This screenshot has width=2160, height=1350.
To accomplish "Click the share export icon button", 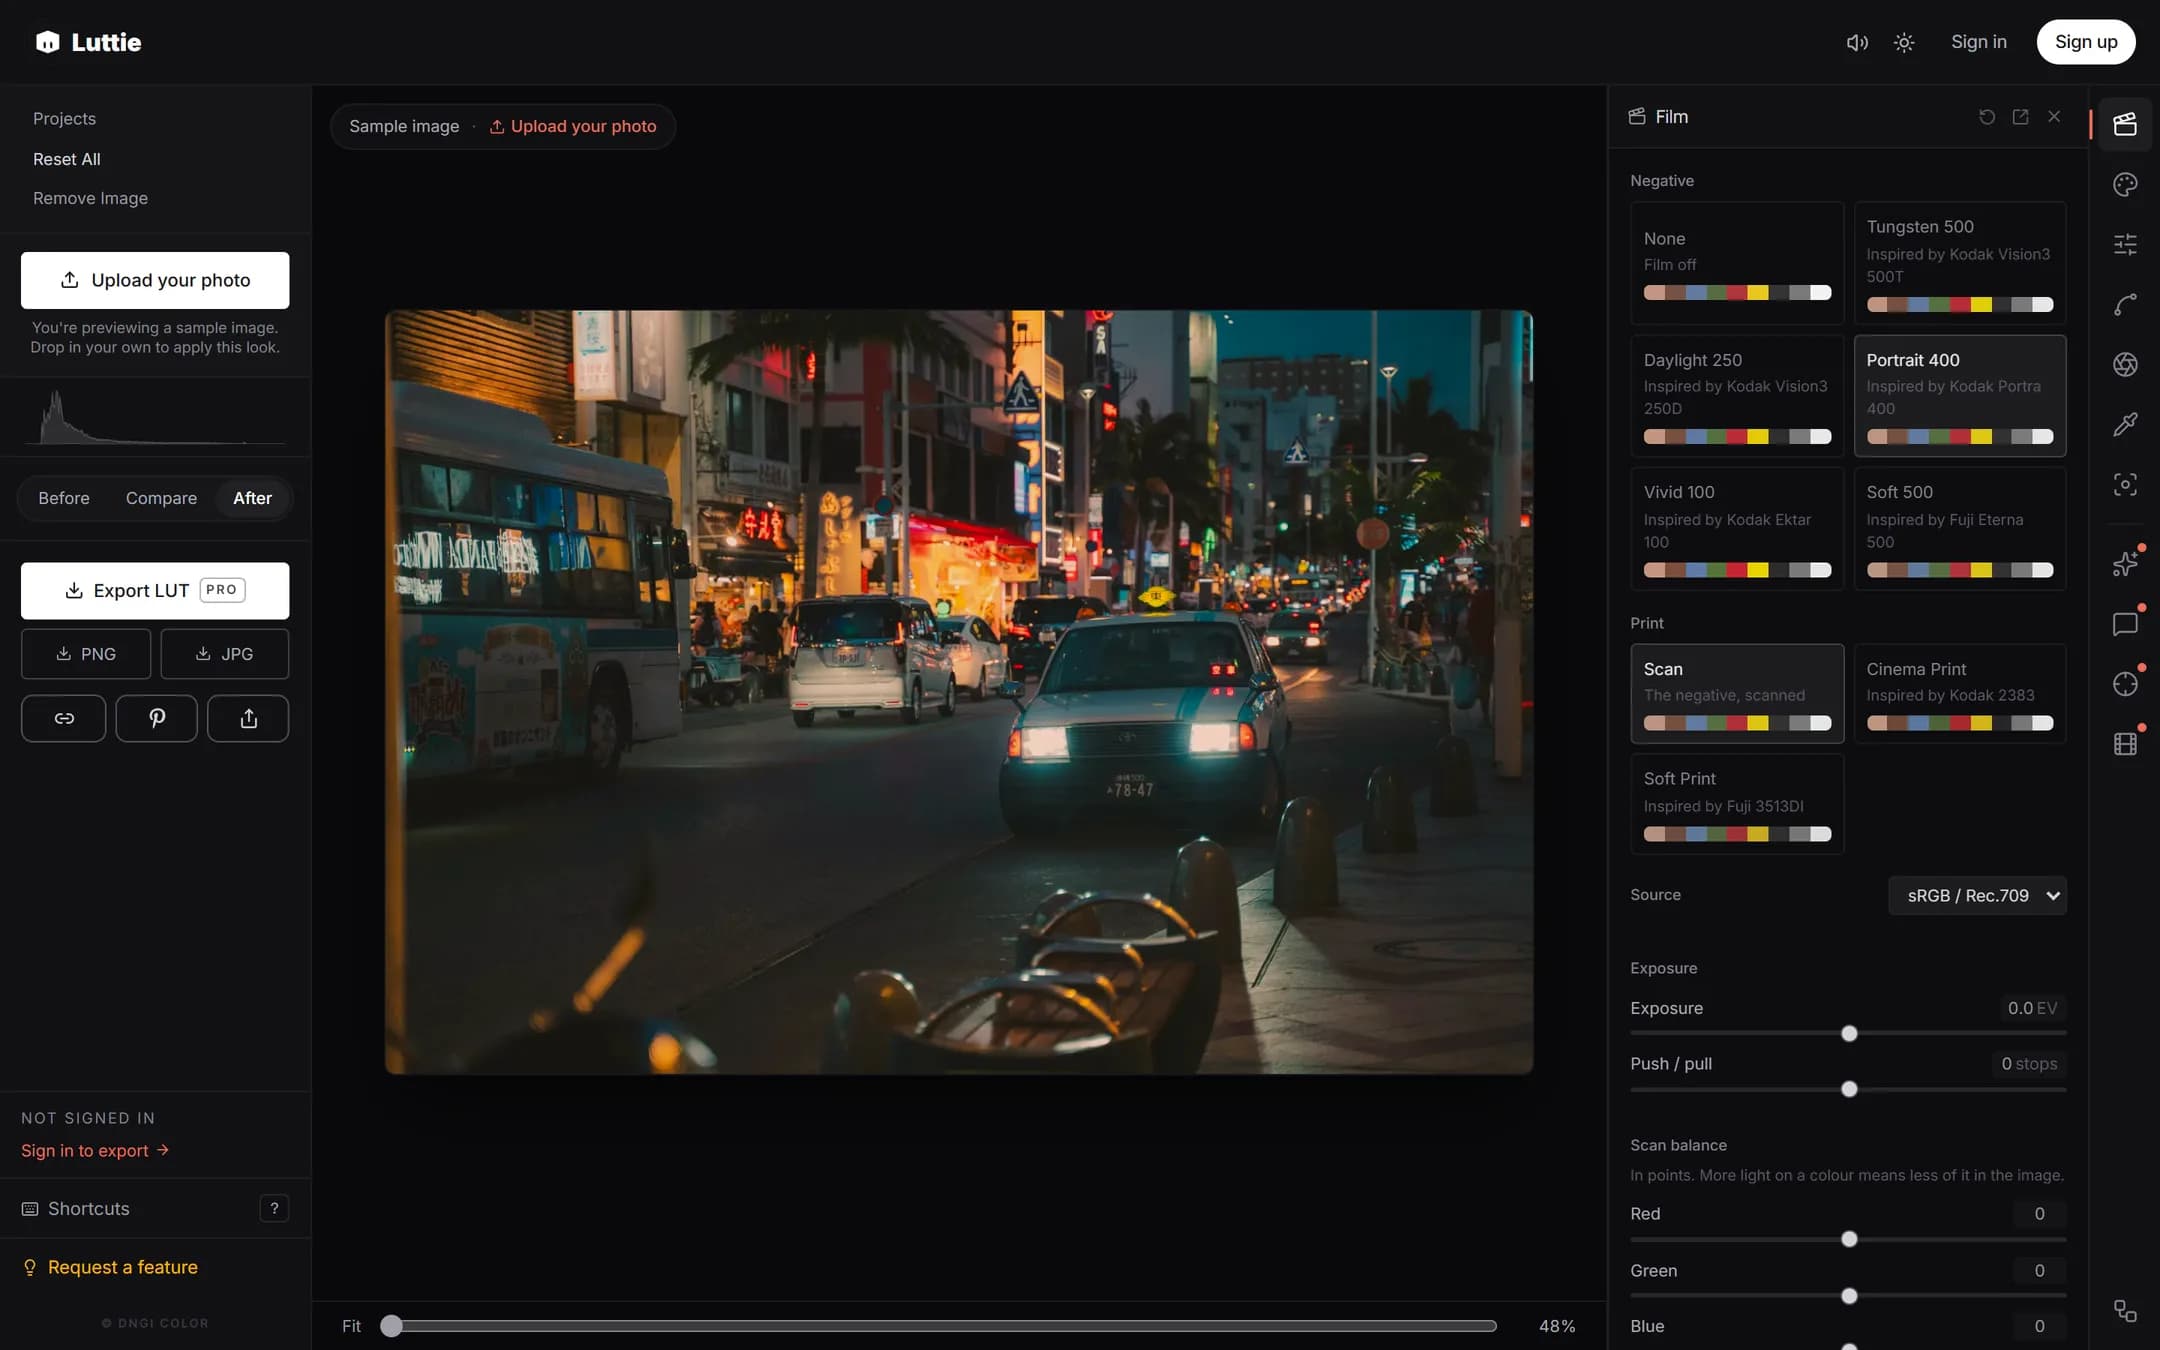I will tap(248, 718).
